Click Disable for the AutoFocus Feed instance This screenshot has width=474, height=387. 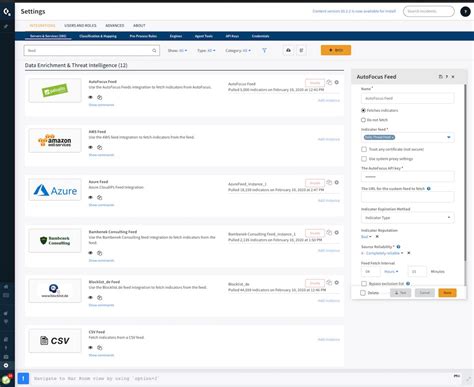coord(315,83)
